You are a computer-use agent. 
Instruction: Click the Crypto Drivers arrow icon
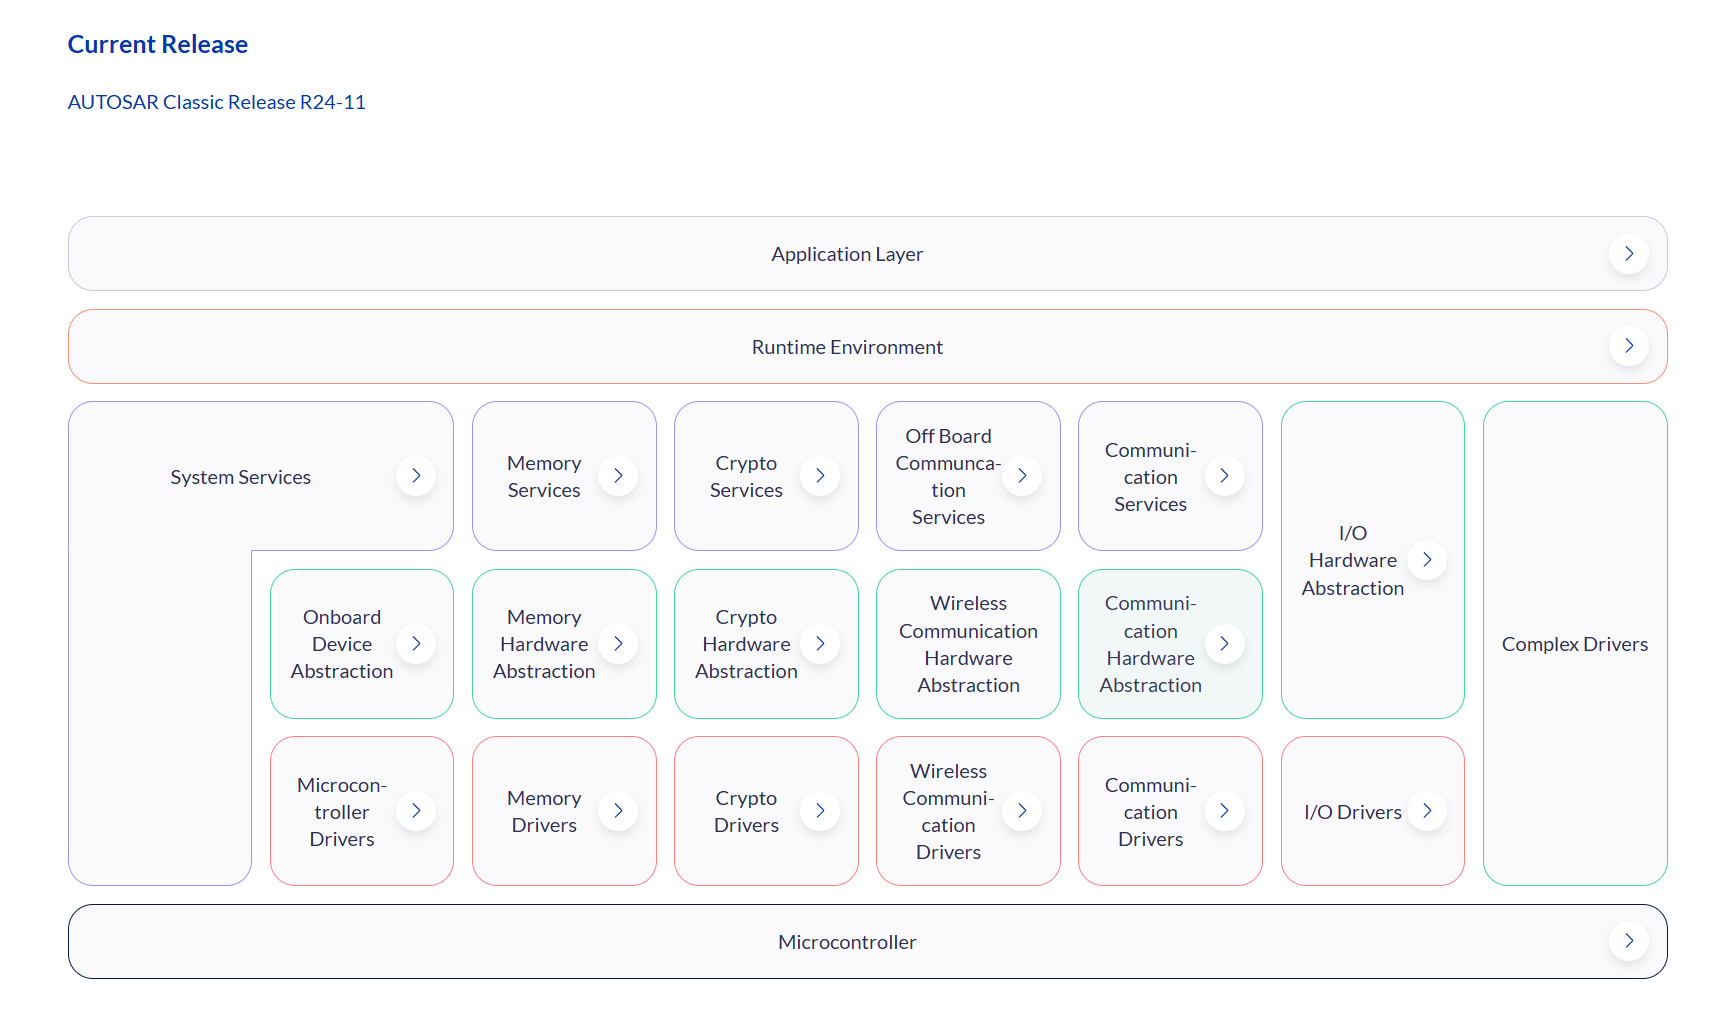tap(820, 811)
